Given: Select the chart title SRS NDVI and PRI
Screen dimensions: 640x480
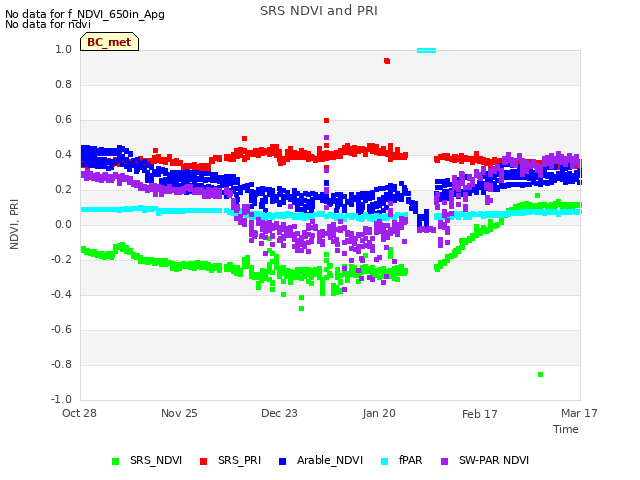Looking at the screenshot, I should pos(319,11).
